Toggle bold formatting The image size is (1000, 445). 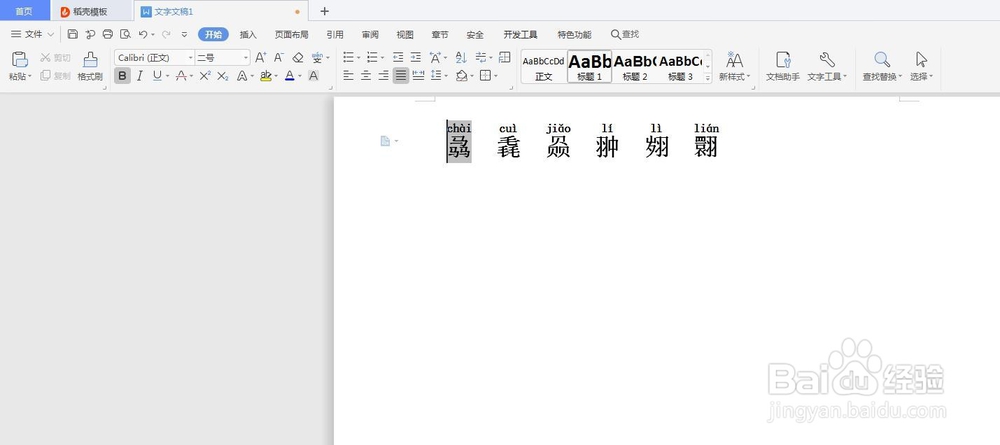pos(122,76)
